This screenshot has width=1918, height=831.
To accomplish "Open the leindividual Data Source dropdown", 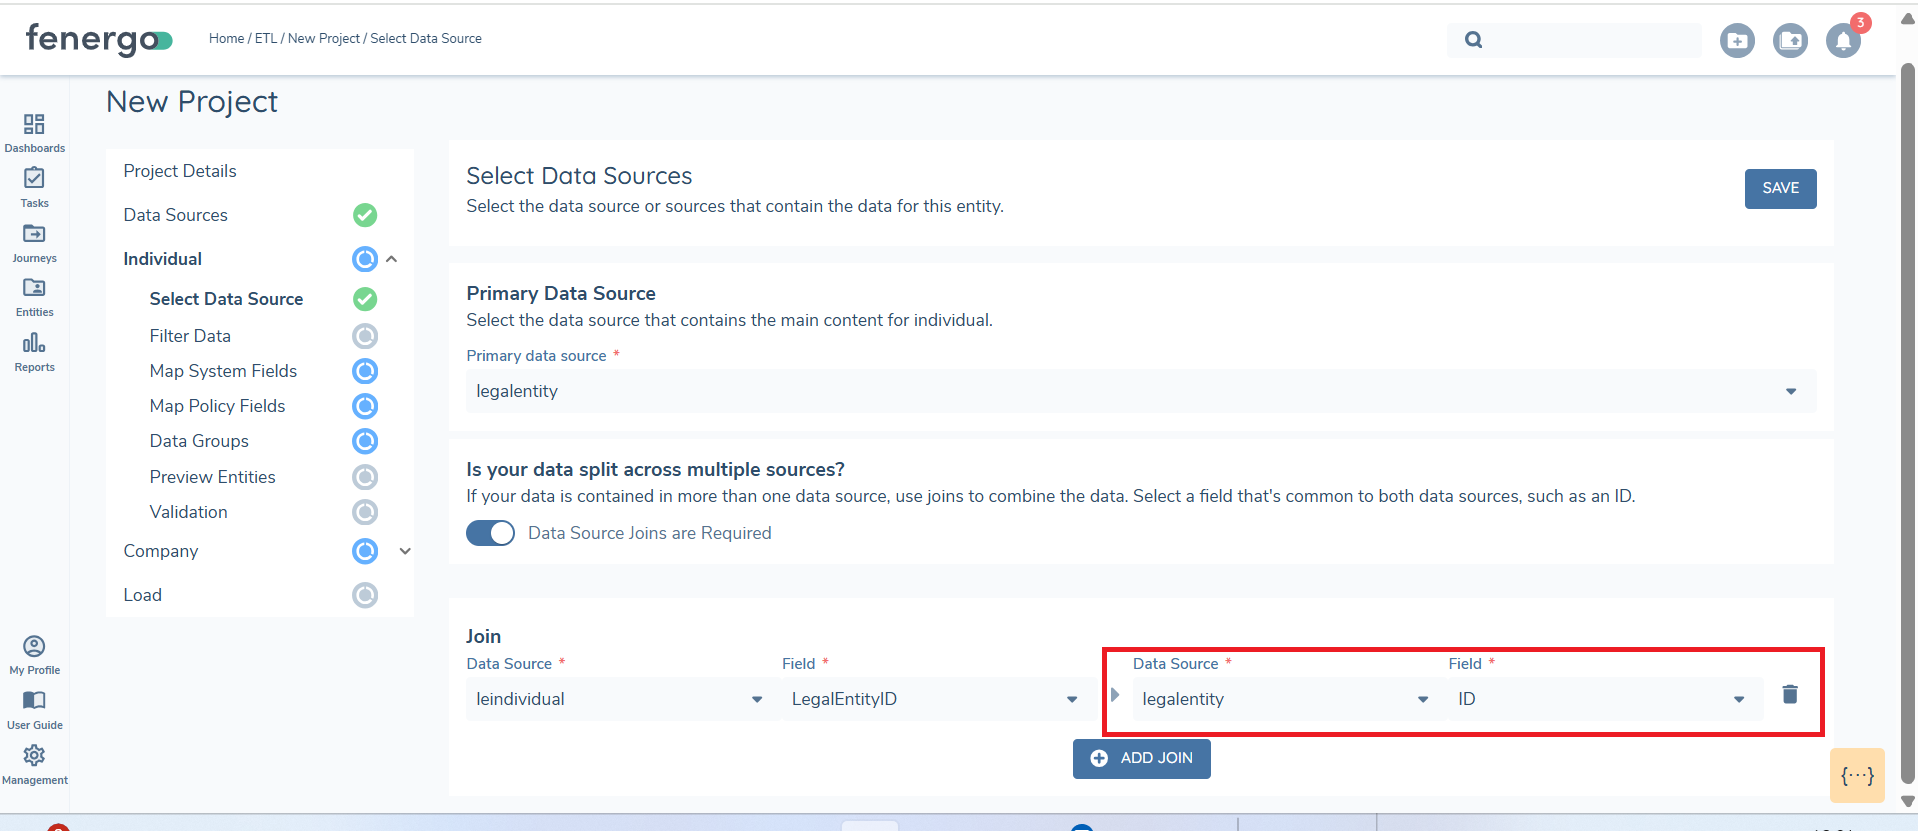I will point(619,699).
